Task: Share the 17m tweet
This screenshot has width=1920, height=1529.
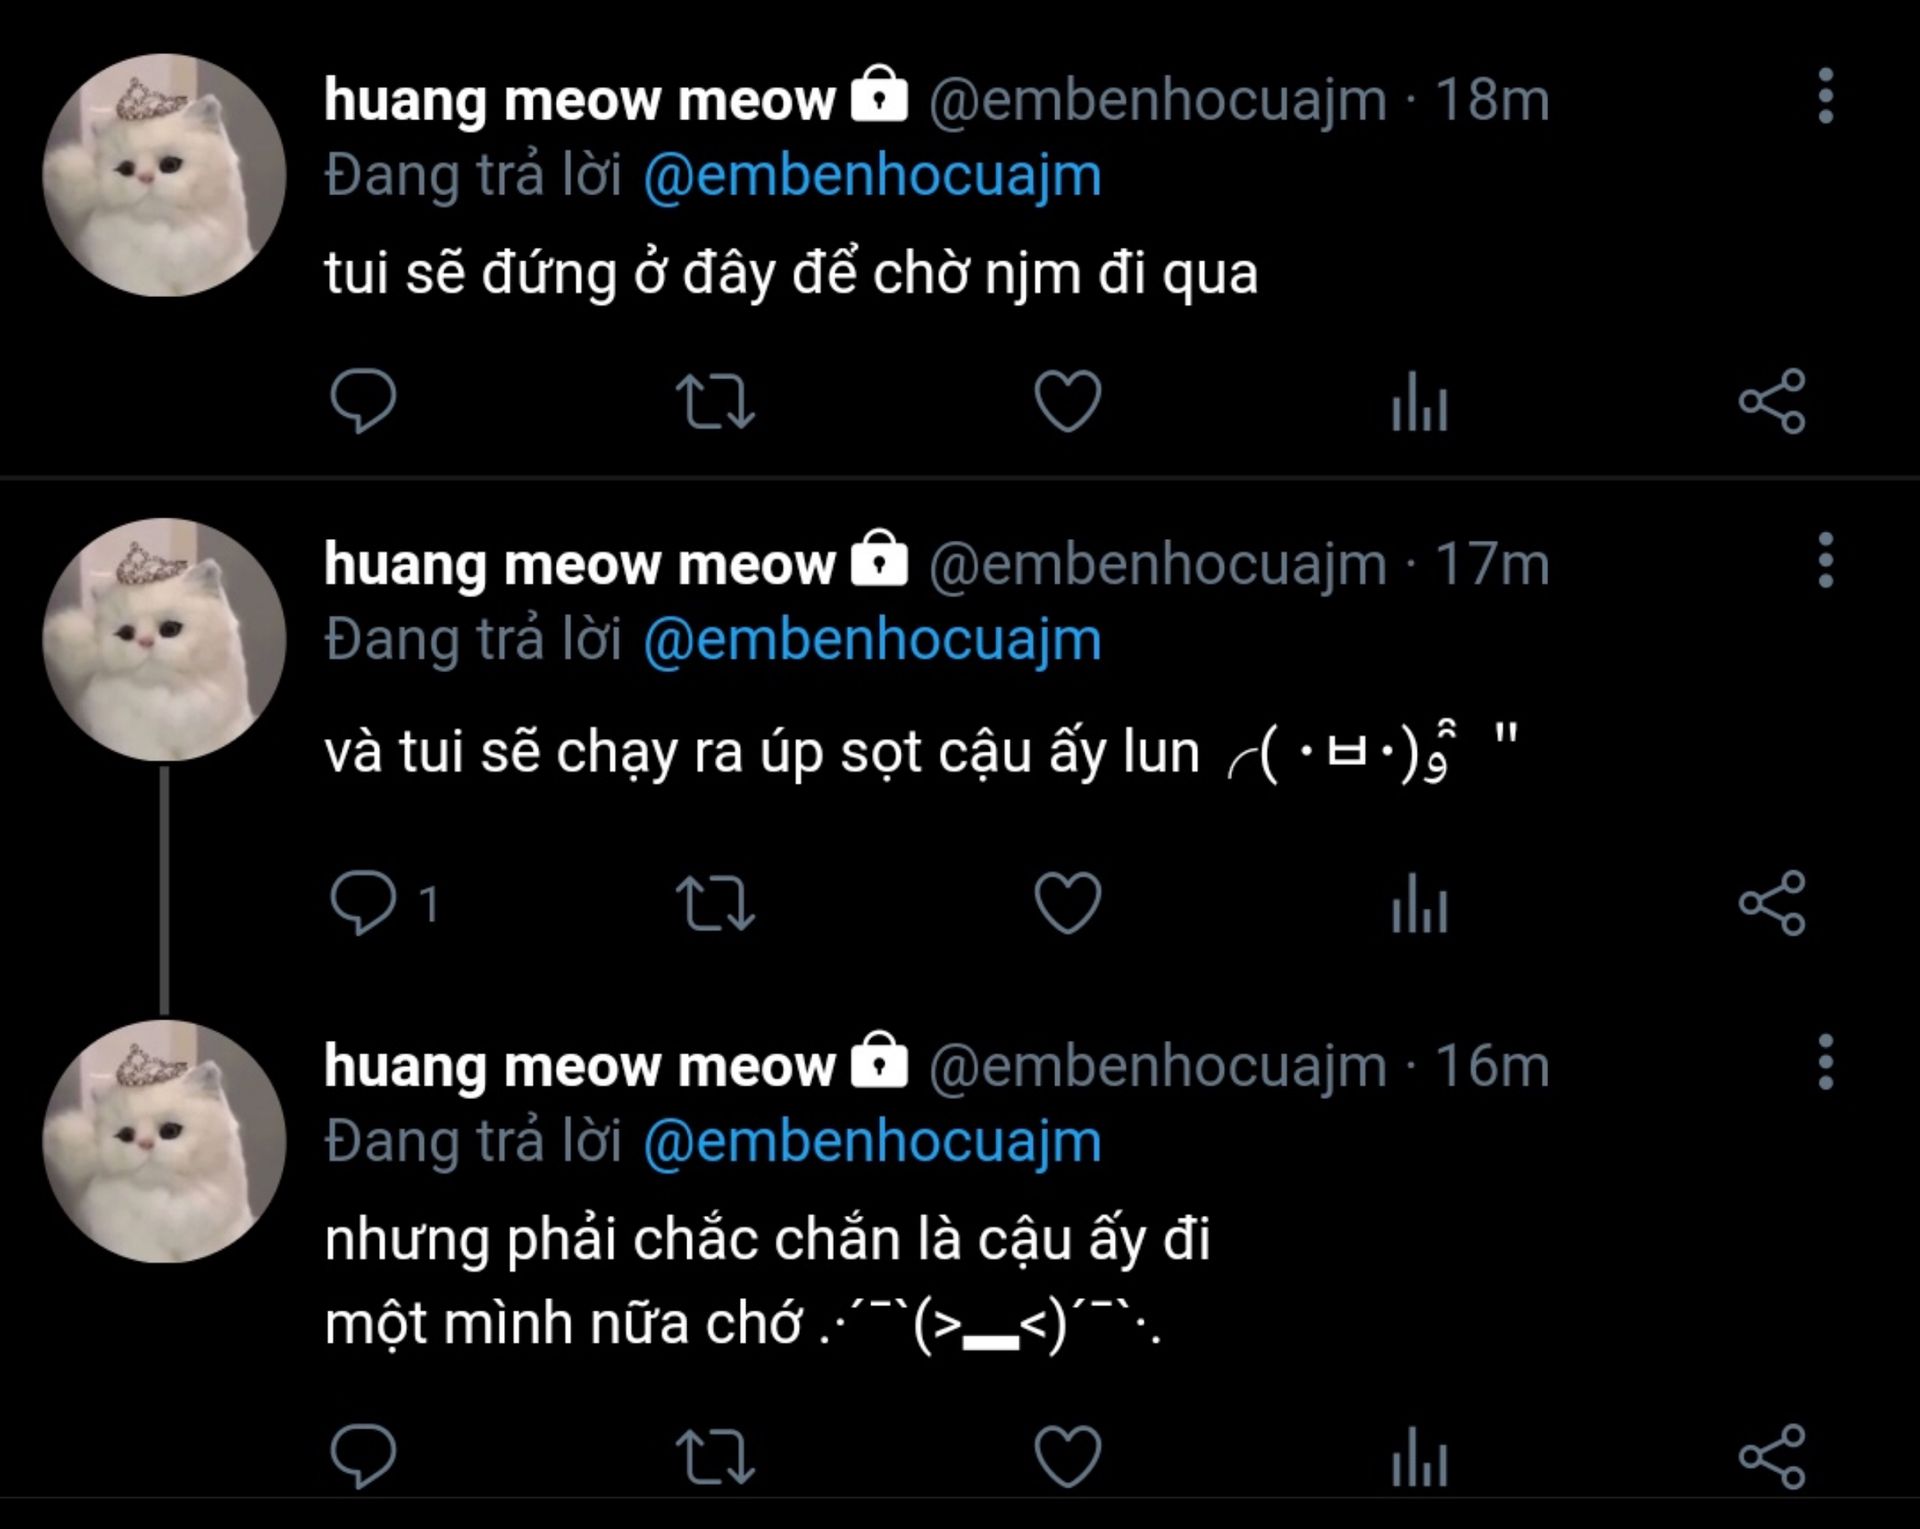Action: click(x=1772, y=903)
